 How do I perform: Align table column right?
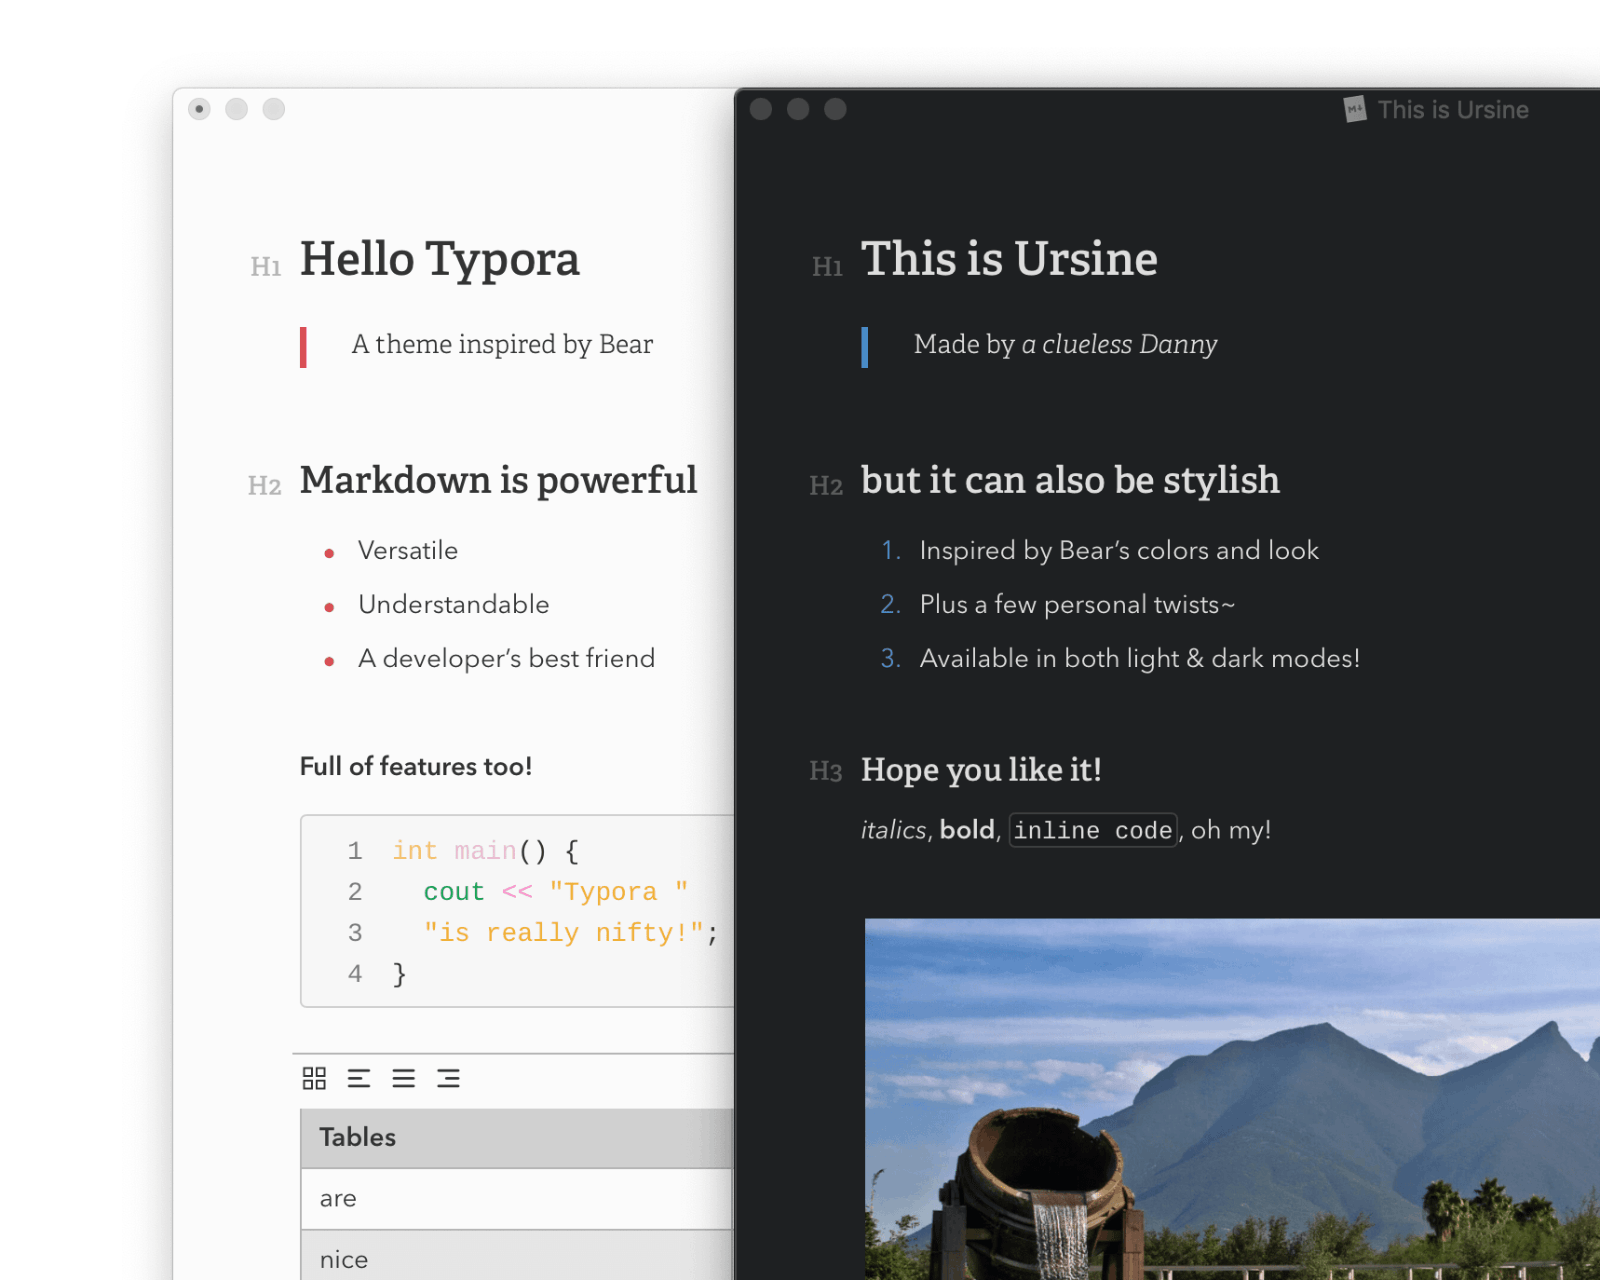pos(448,1078)
